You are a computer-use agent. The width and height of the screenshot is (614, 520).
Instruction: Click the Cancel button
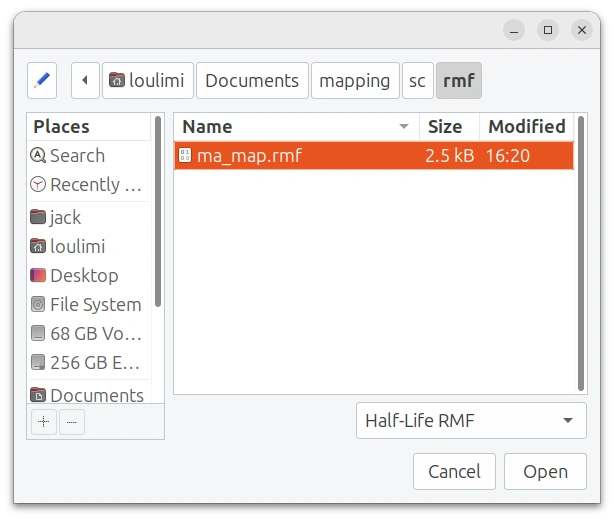[x=454, y=471]
